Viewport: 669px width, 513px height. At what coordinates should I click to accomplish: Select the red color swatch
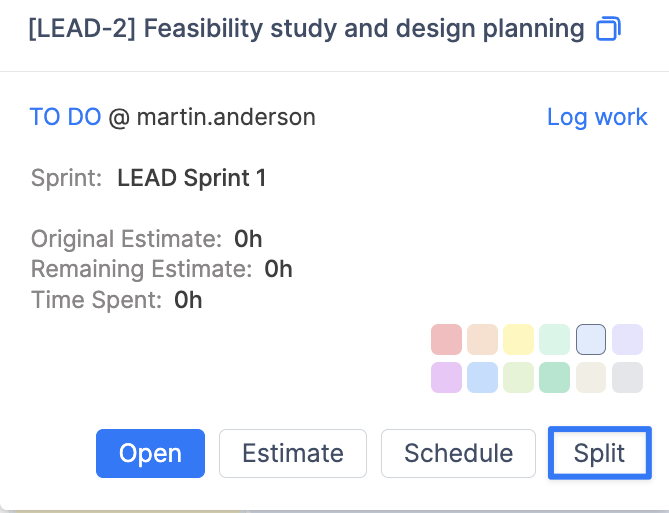coord(446,339)
